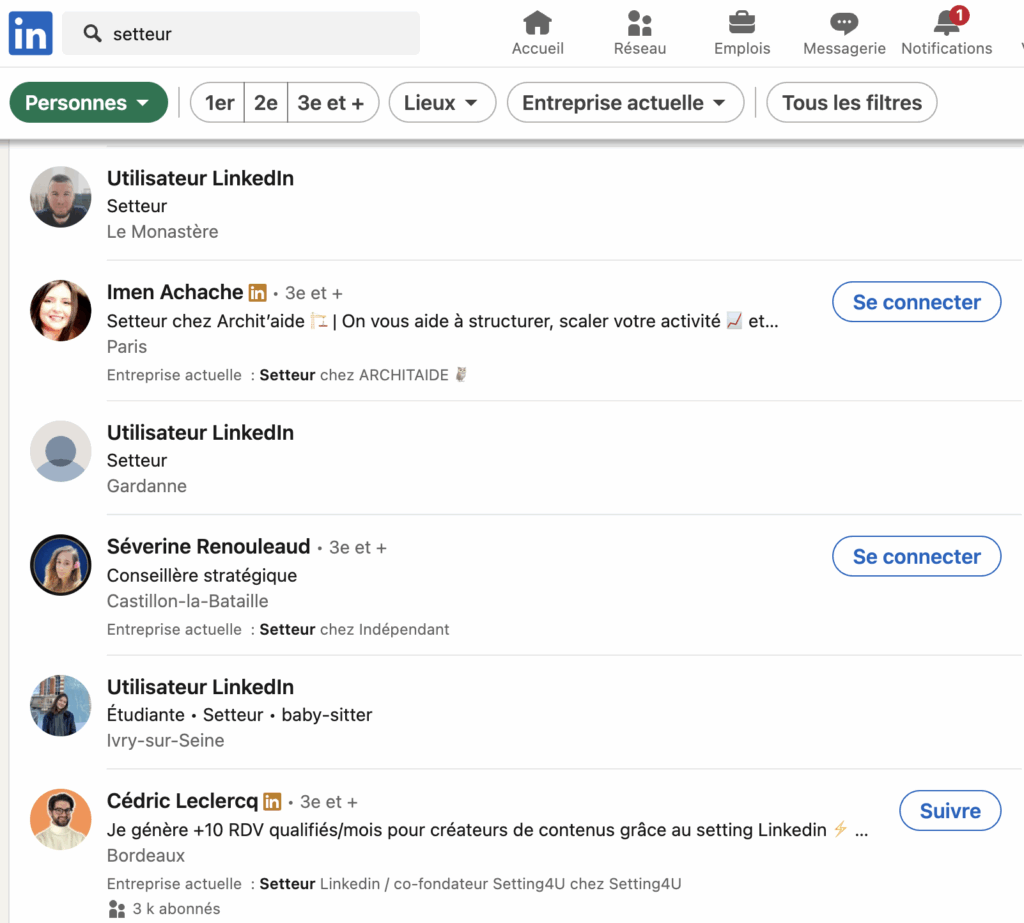Connect with Séverine Renouleaud

tap(916, 557)
